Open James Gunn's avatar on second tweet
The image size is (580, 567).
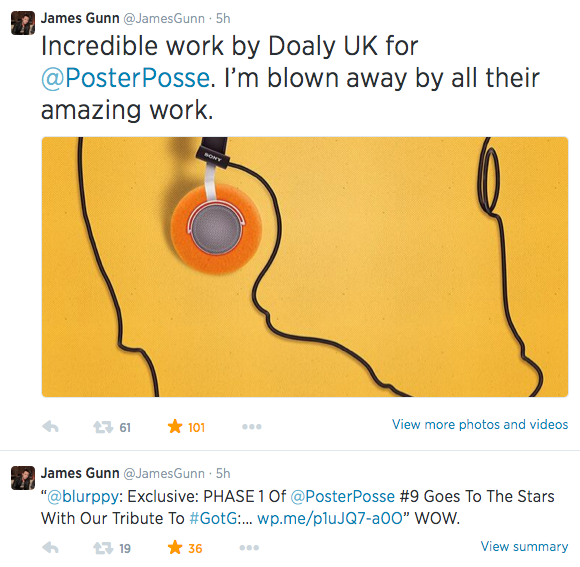click(x=23, y=478)
